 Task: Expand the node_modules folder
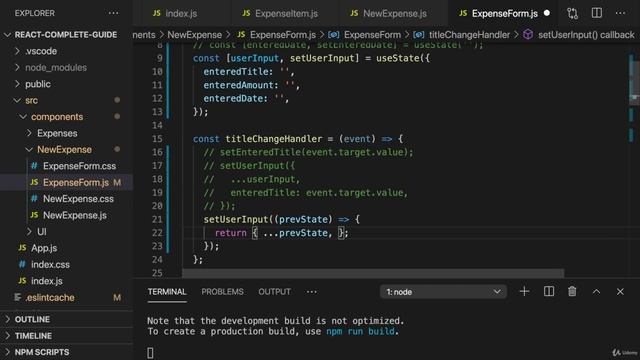pos(17,67)
